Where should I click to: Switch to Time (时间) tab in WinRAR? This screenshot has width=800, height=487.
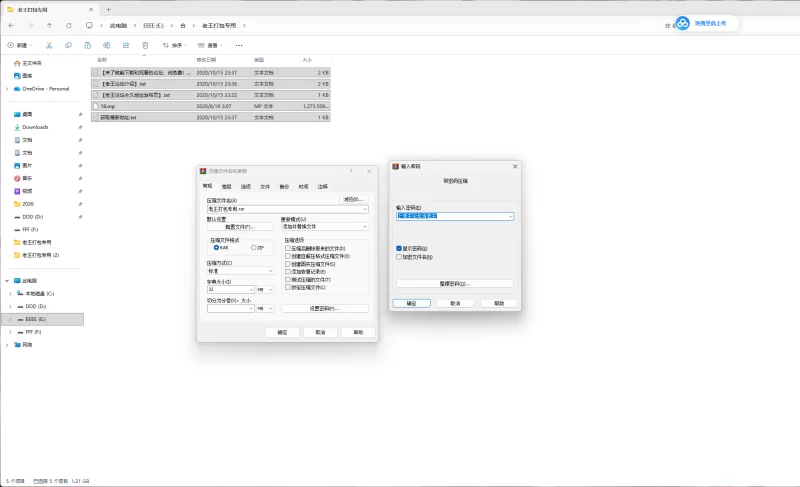click(x=304, y=187)
